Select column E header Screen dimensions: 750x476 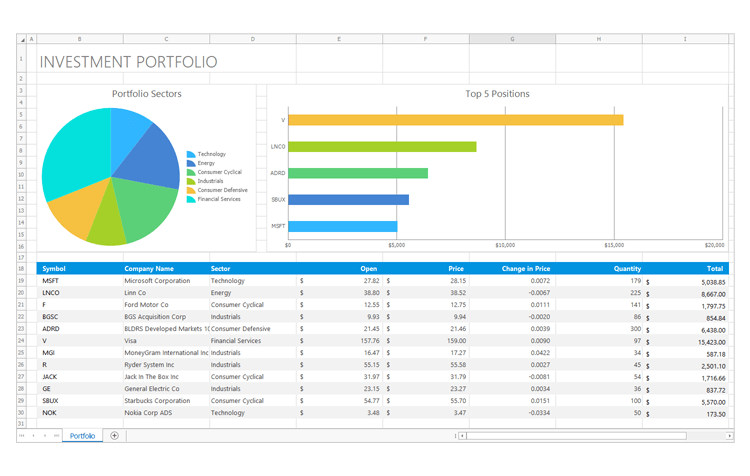[339, 39]
